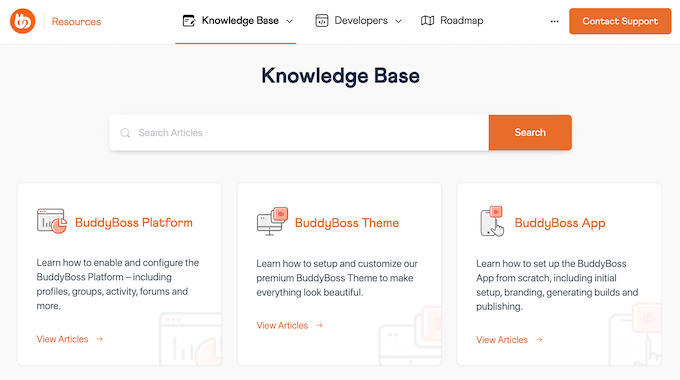View Articles for BuddyBoss Platform
Viewport: 680px width, 380px height.
pyautogui.click(x=62, y=339)
